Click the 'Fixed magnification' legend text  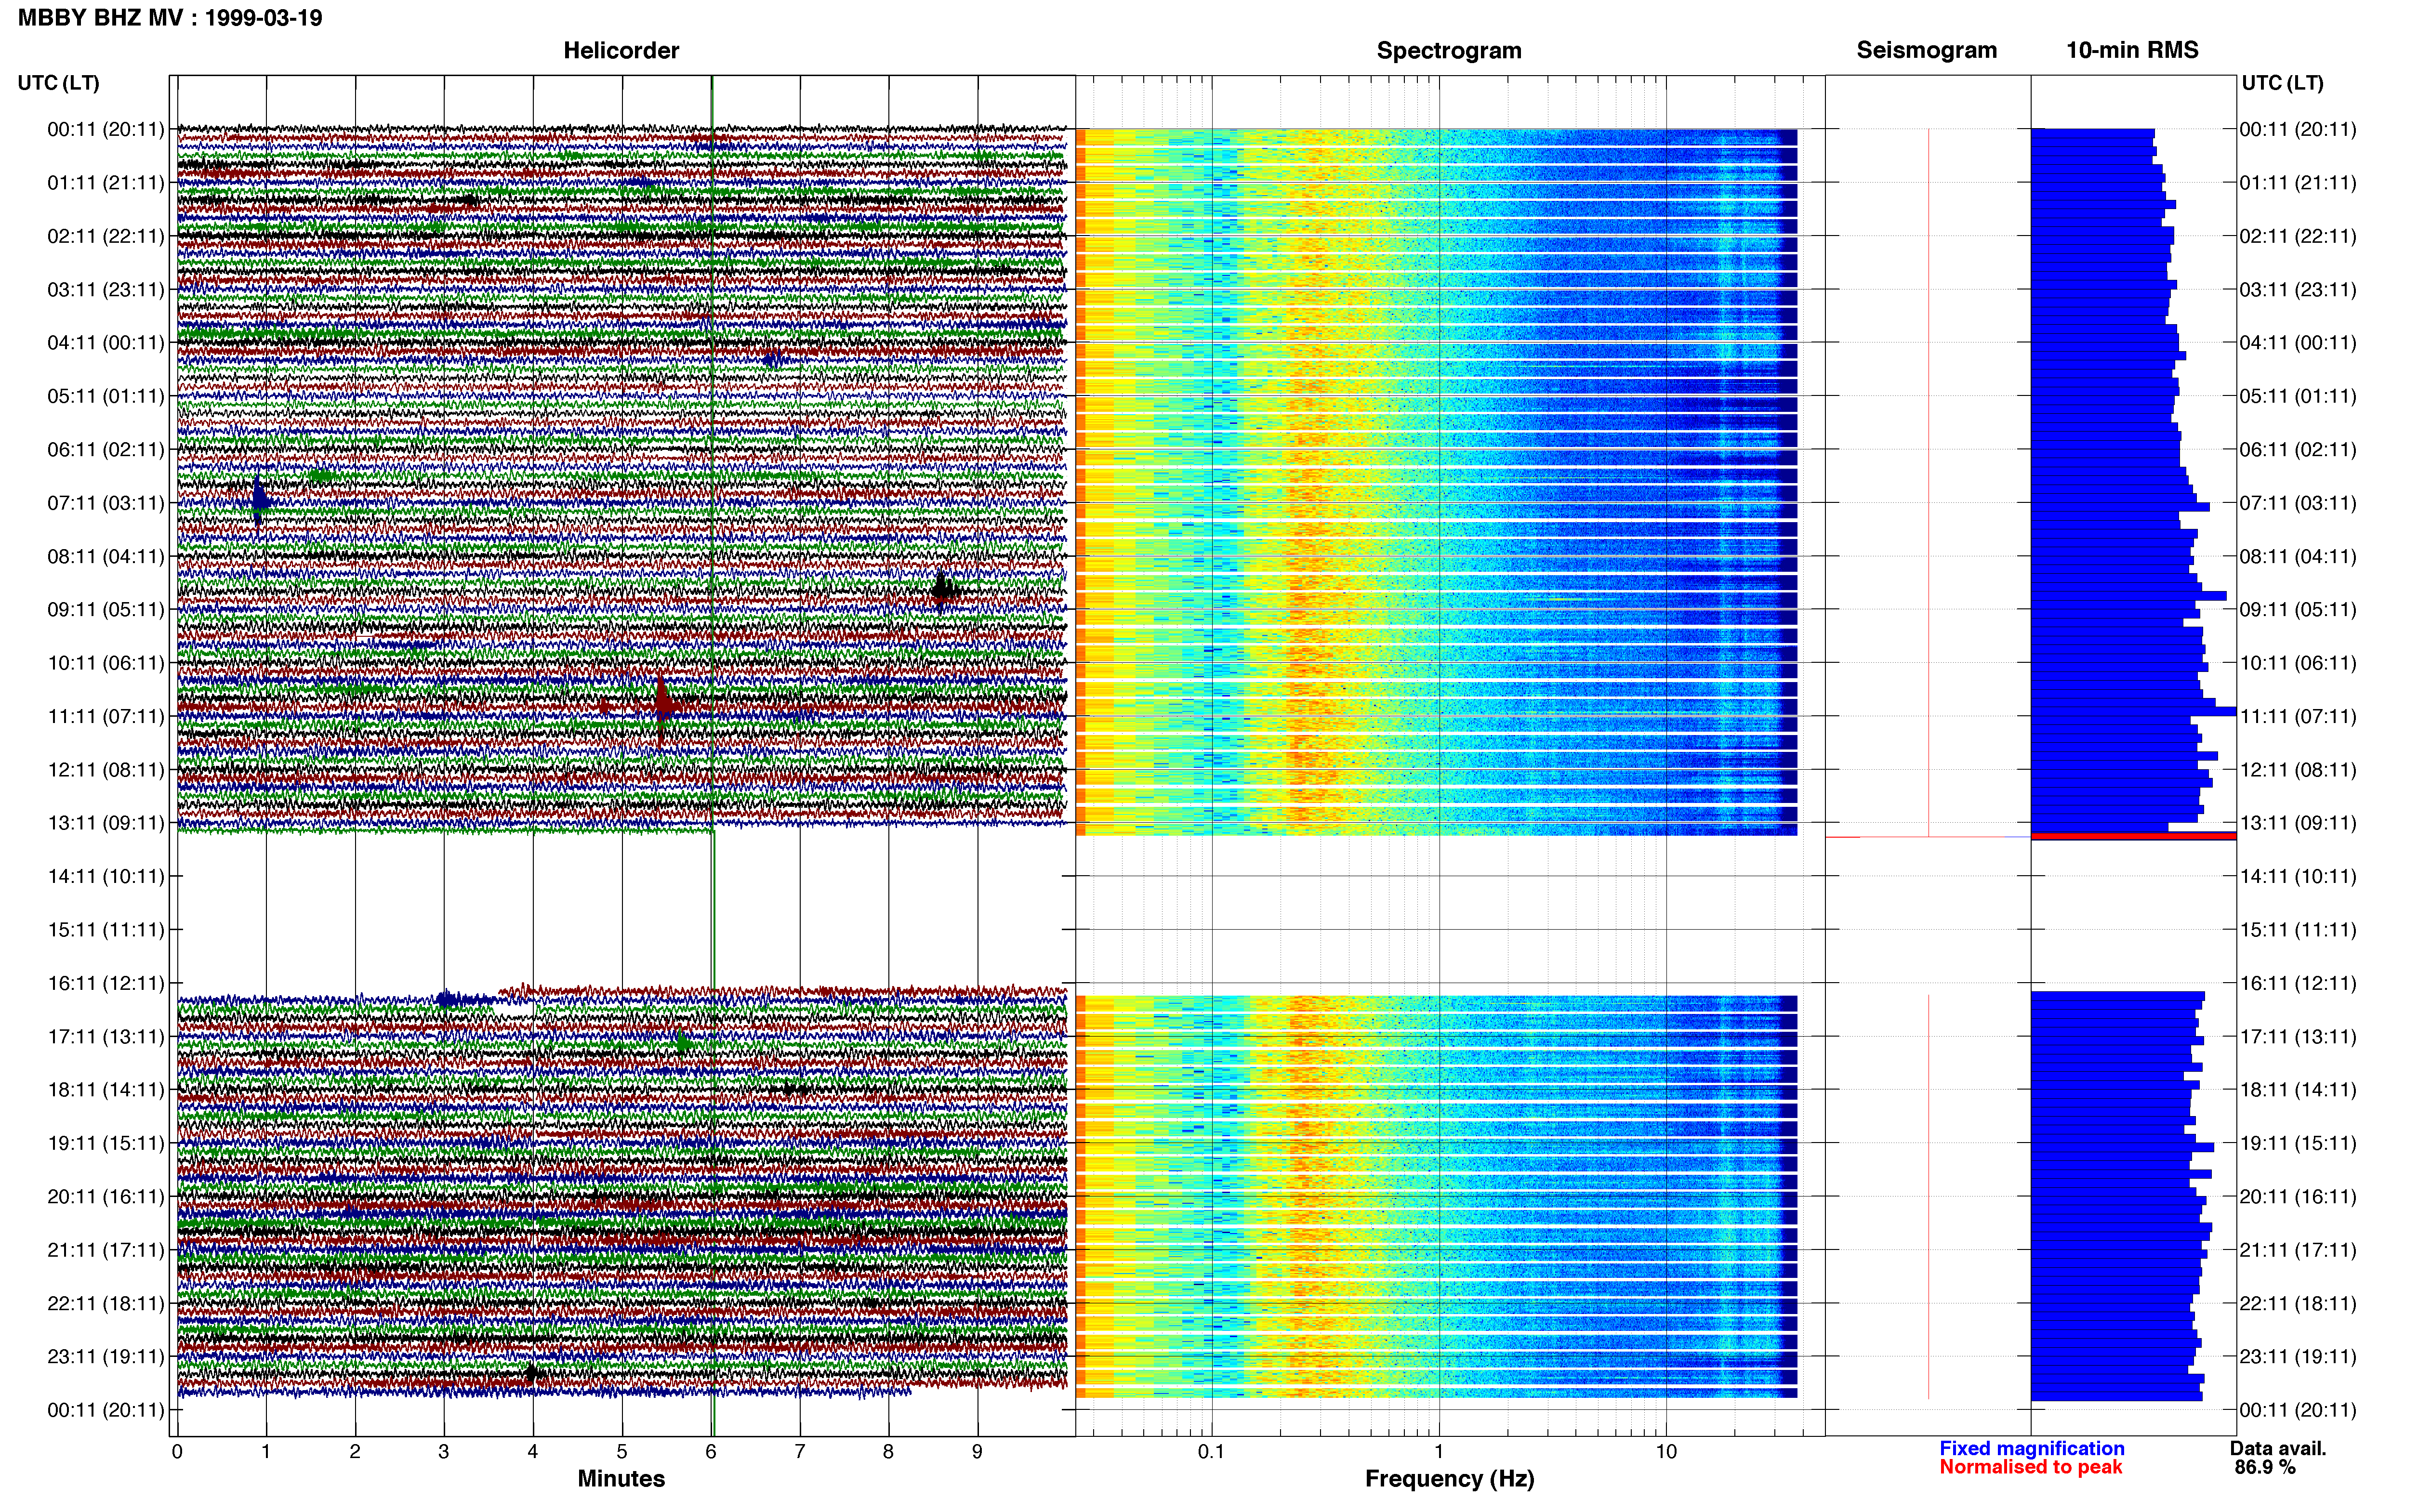(2032, 1448)
